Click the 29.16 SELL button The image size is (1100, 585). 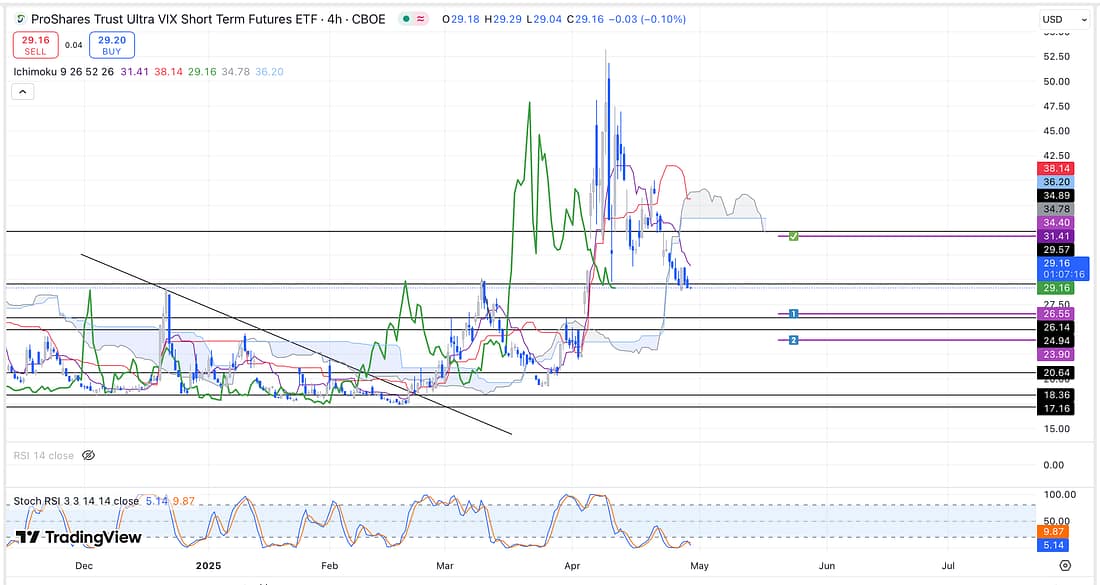pos(35,45)
